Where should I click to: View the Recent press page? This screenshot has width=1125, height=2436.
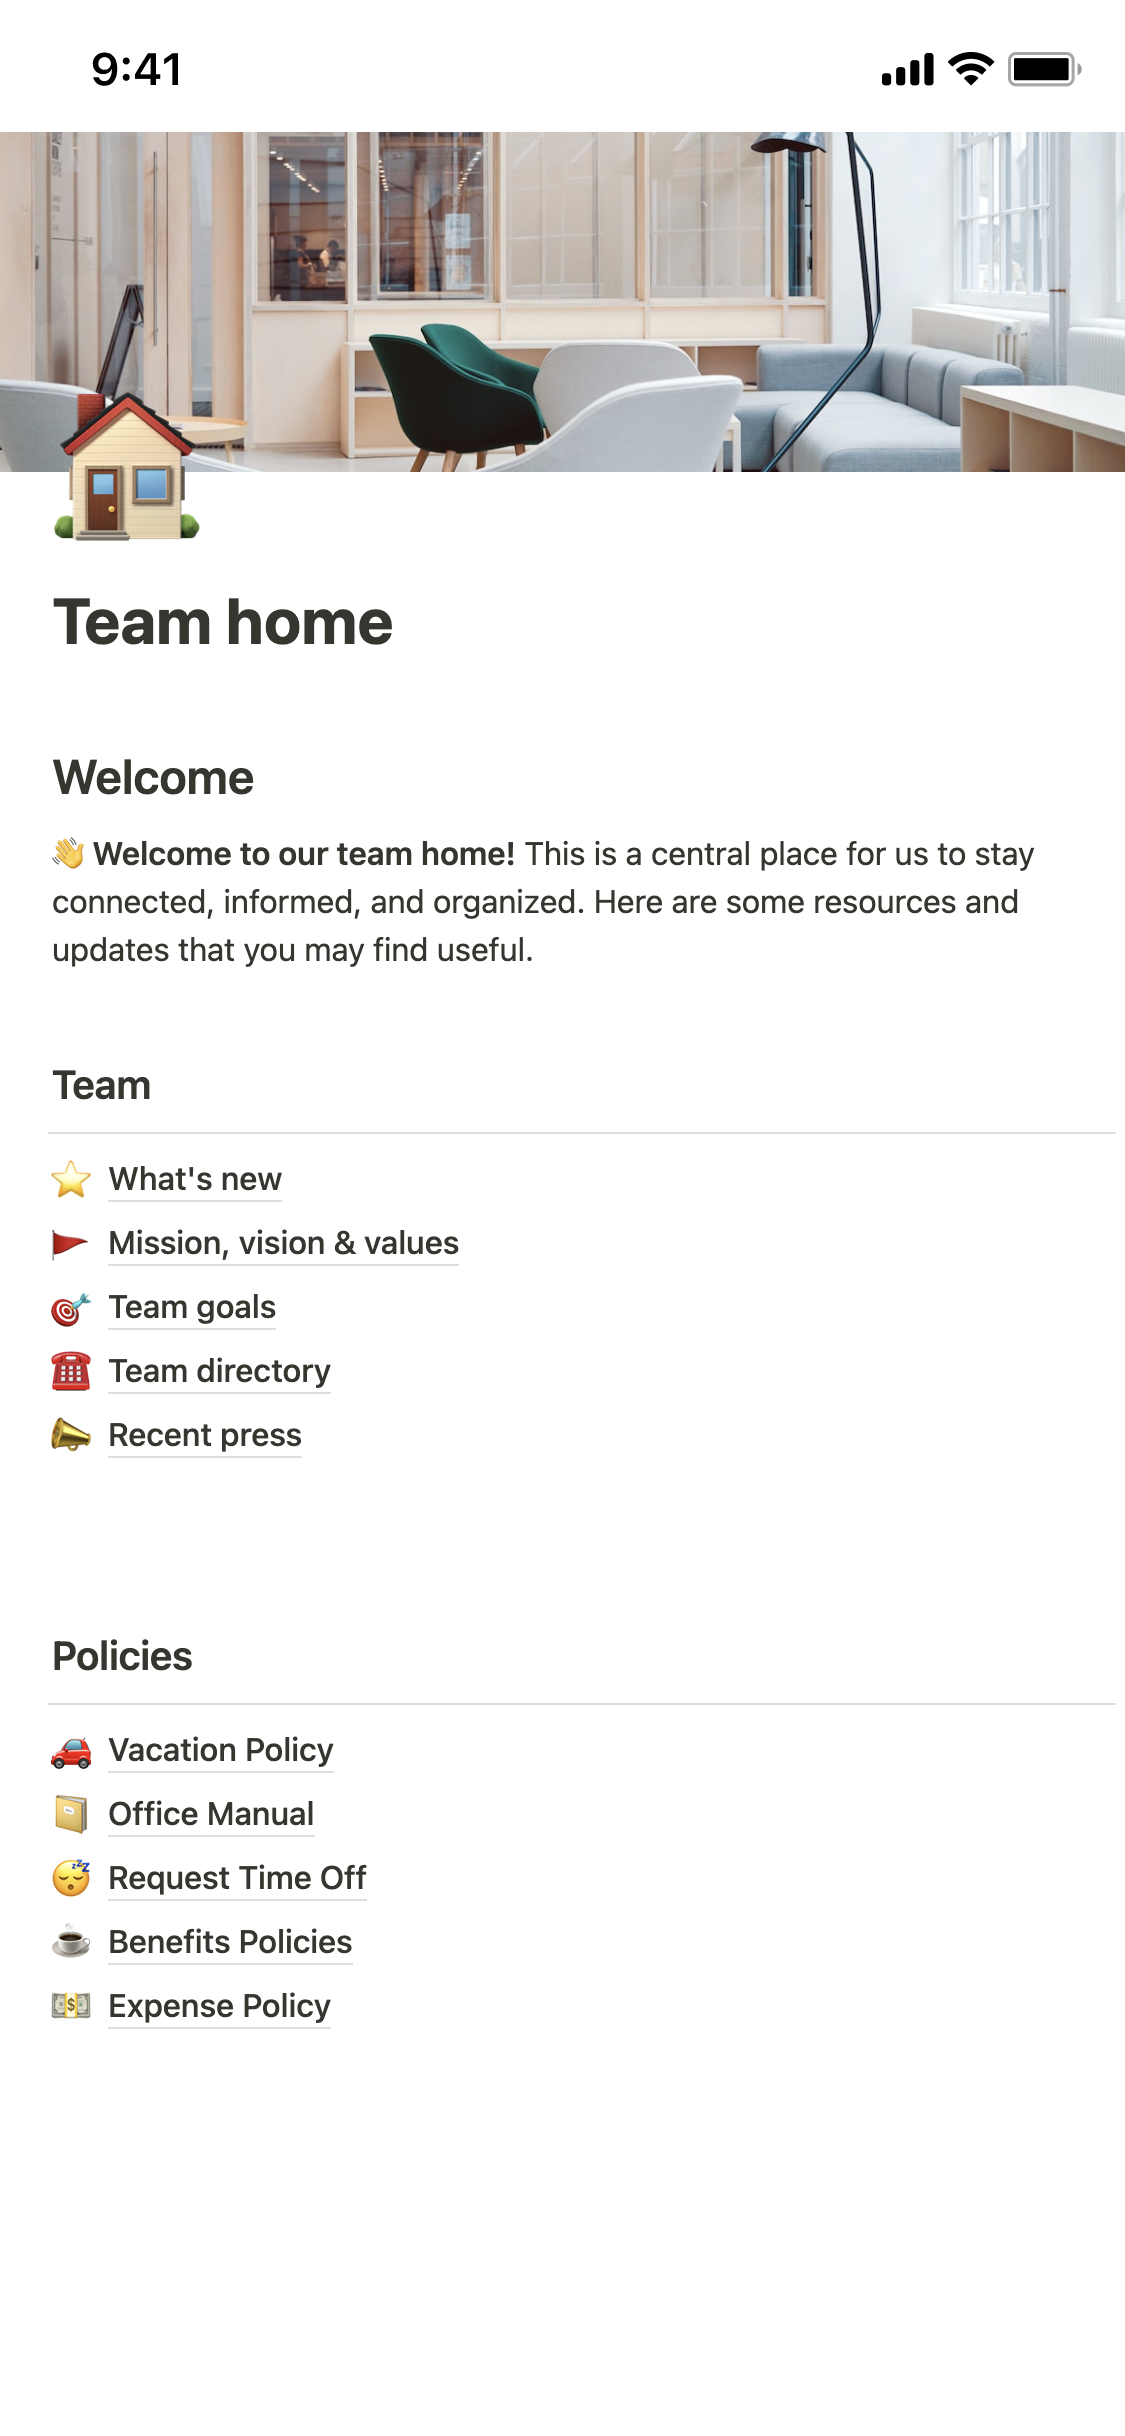(x=205, y=1436)
